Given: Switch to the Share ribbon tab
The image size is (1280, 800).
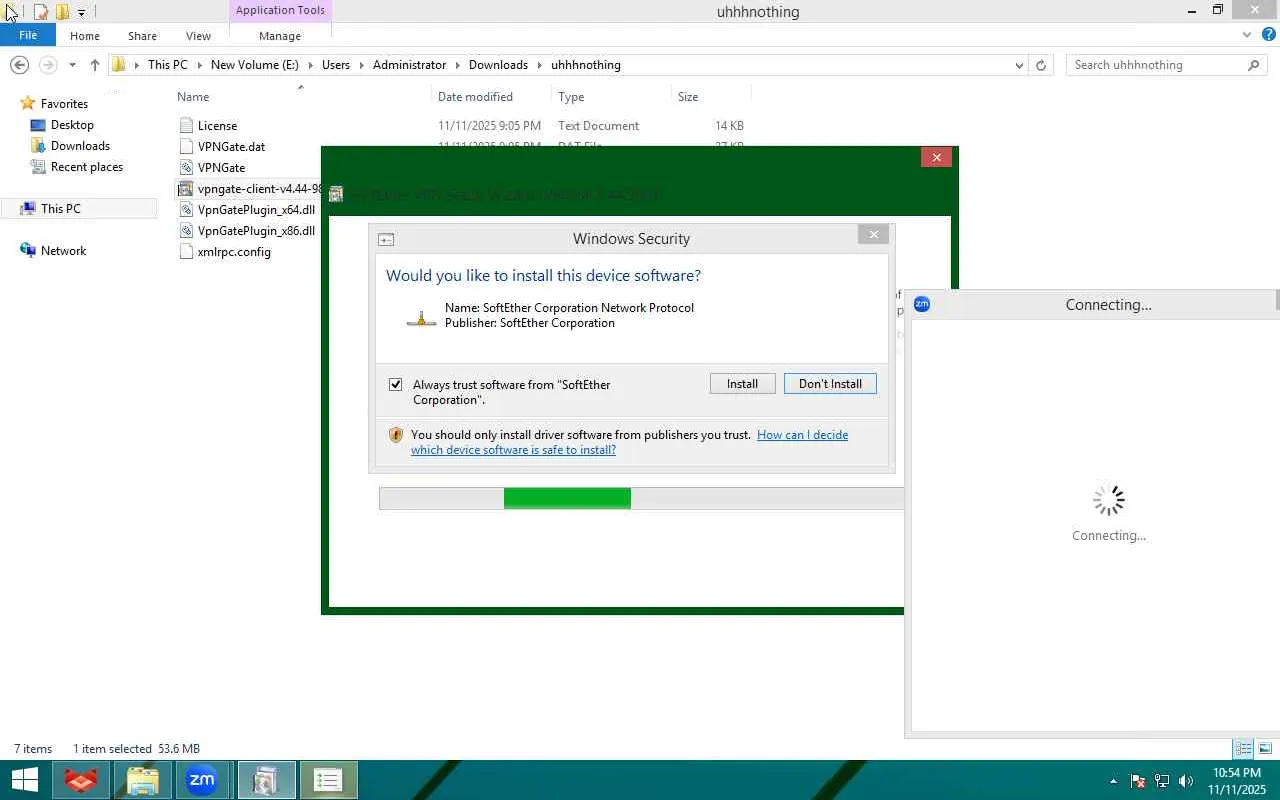Looking at the screenshot, I should tap(142, 36).
